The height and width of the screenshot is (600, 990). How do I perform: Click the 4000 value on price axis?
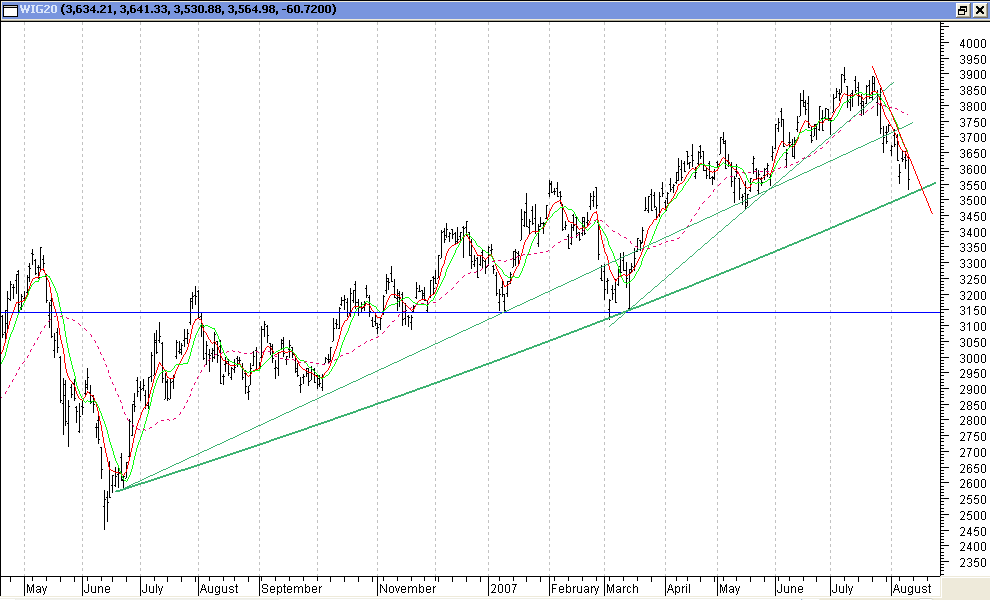[965, 44]
